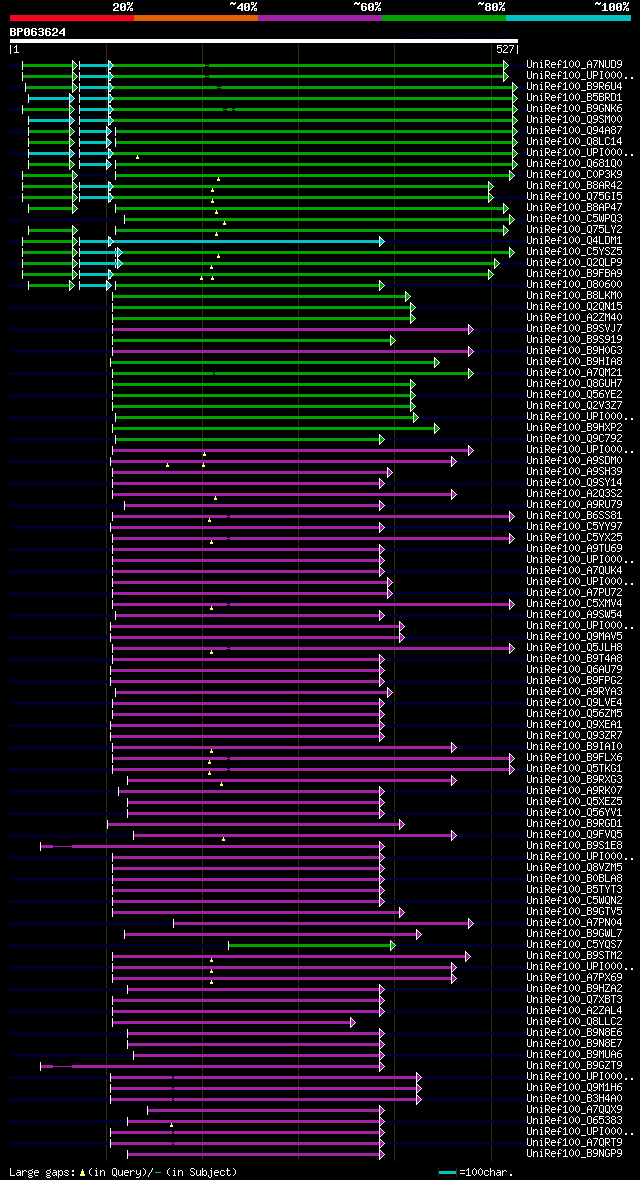Select label UniRef100_B9HXP2

click(x=574, y=427)
